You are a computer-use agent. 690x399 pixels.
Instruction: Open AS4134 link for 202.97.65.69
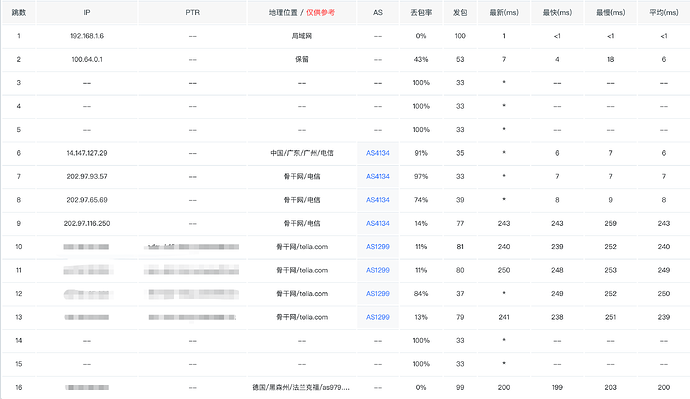(x=378, y=200)
